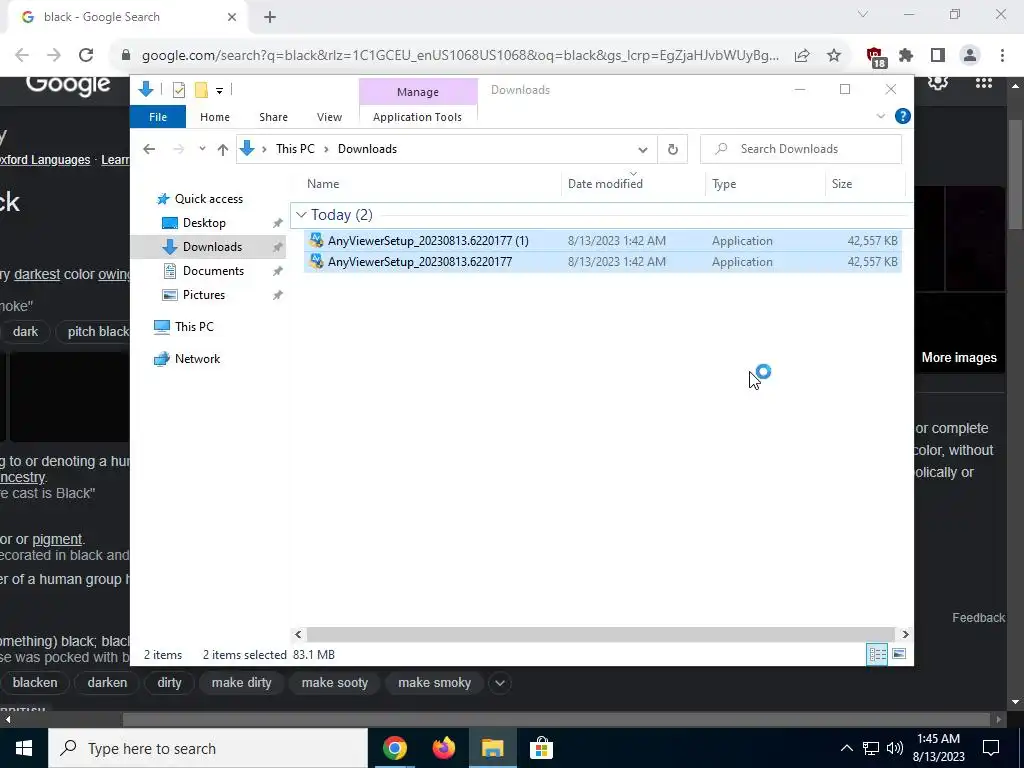This screenshot has width=1024, height=768.
Task: Open a new Chrome tab
Action: coord(270,17)
